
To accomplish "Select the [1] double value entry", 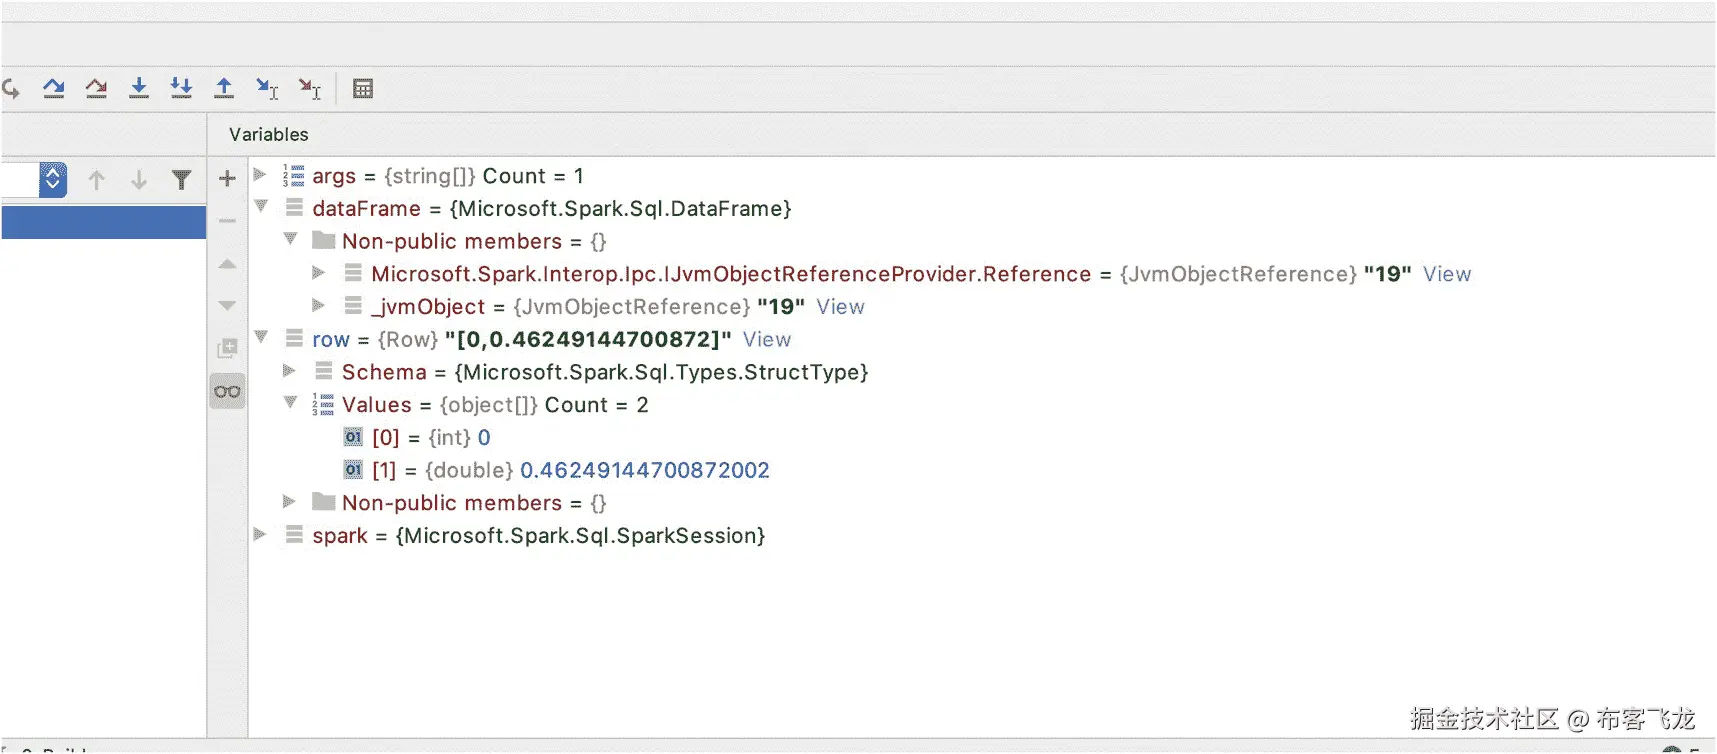I will (570, 470).
